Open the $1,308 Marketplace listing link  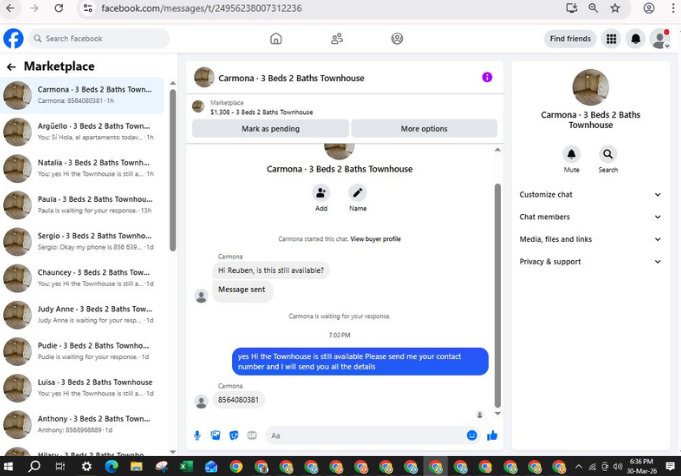click(261, 112)
